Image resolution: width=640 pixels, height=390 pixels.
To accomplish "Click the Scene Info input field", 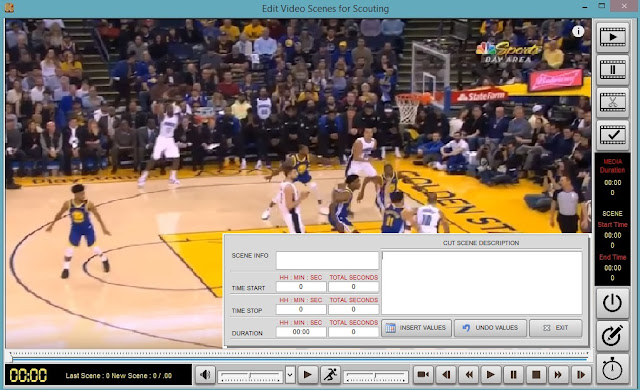I will 327,260.
